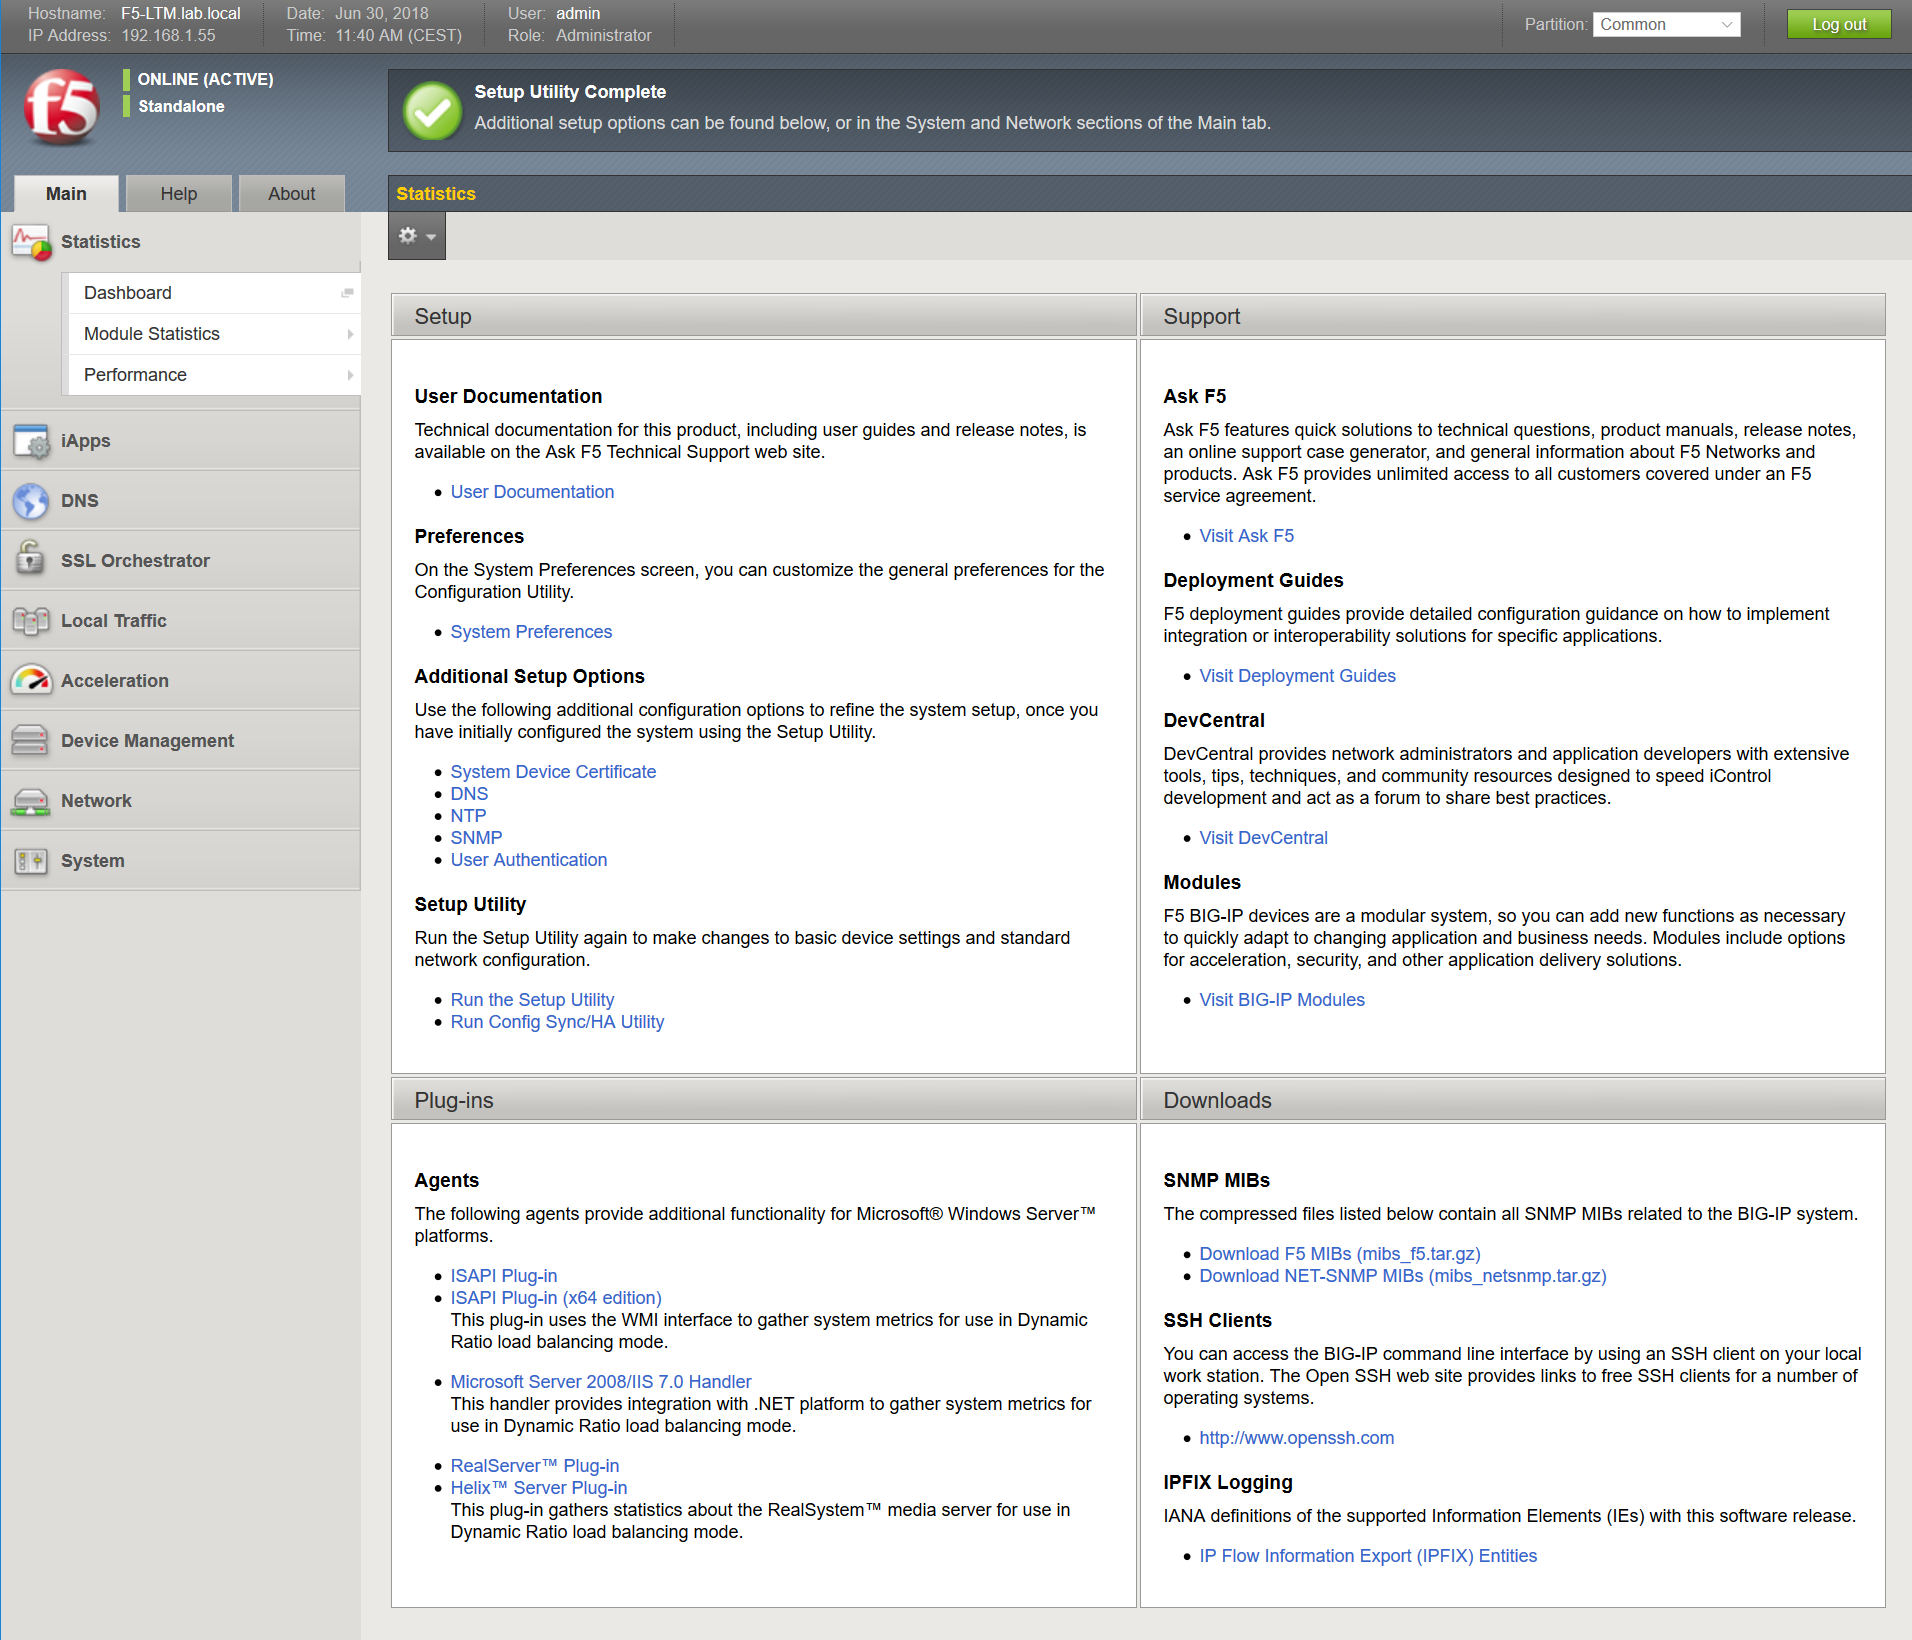Click the Network switch icon
Image resolution: width=1912 pixels, height=1640 pixels.
pyautogui.click(x=31, y=801)
